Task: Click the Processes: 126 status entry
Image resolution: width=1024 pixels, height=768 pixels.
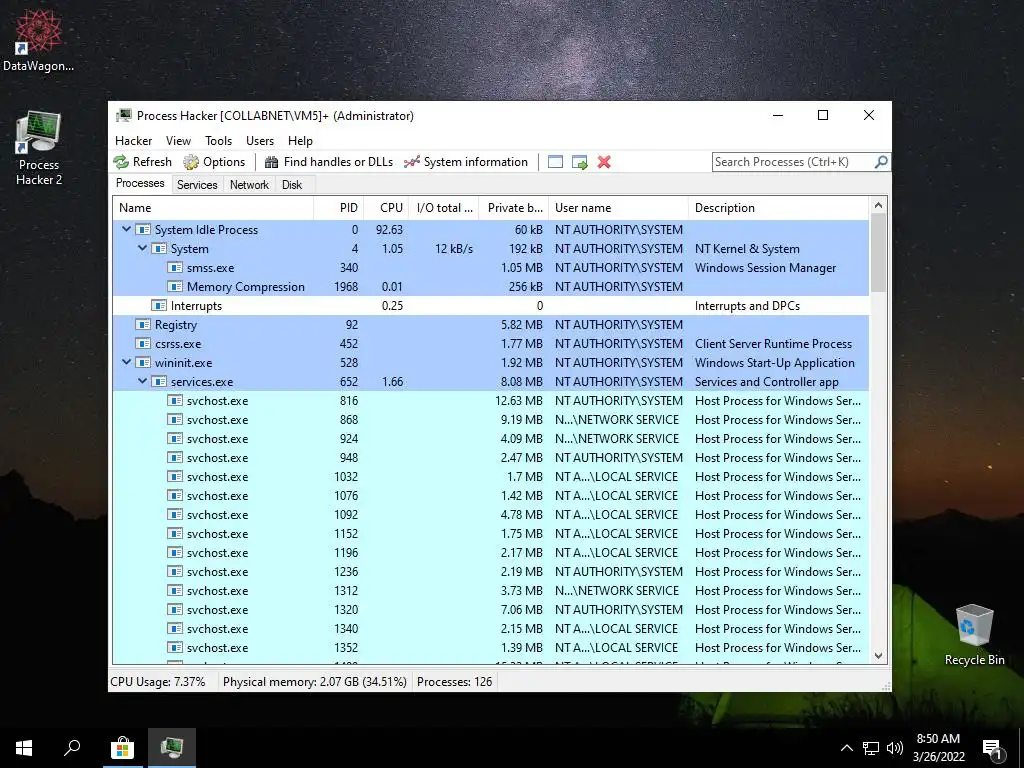Action: coord(455,682)
